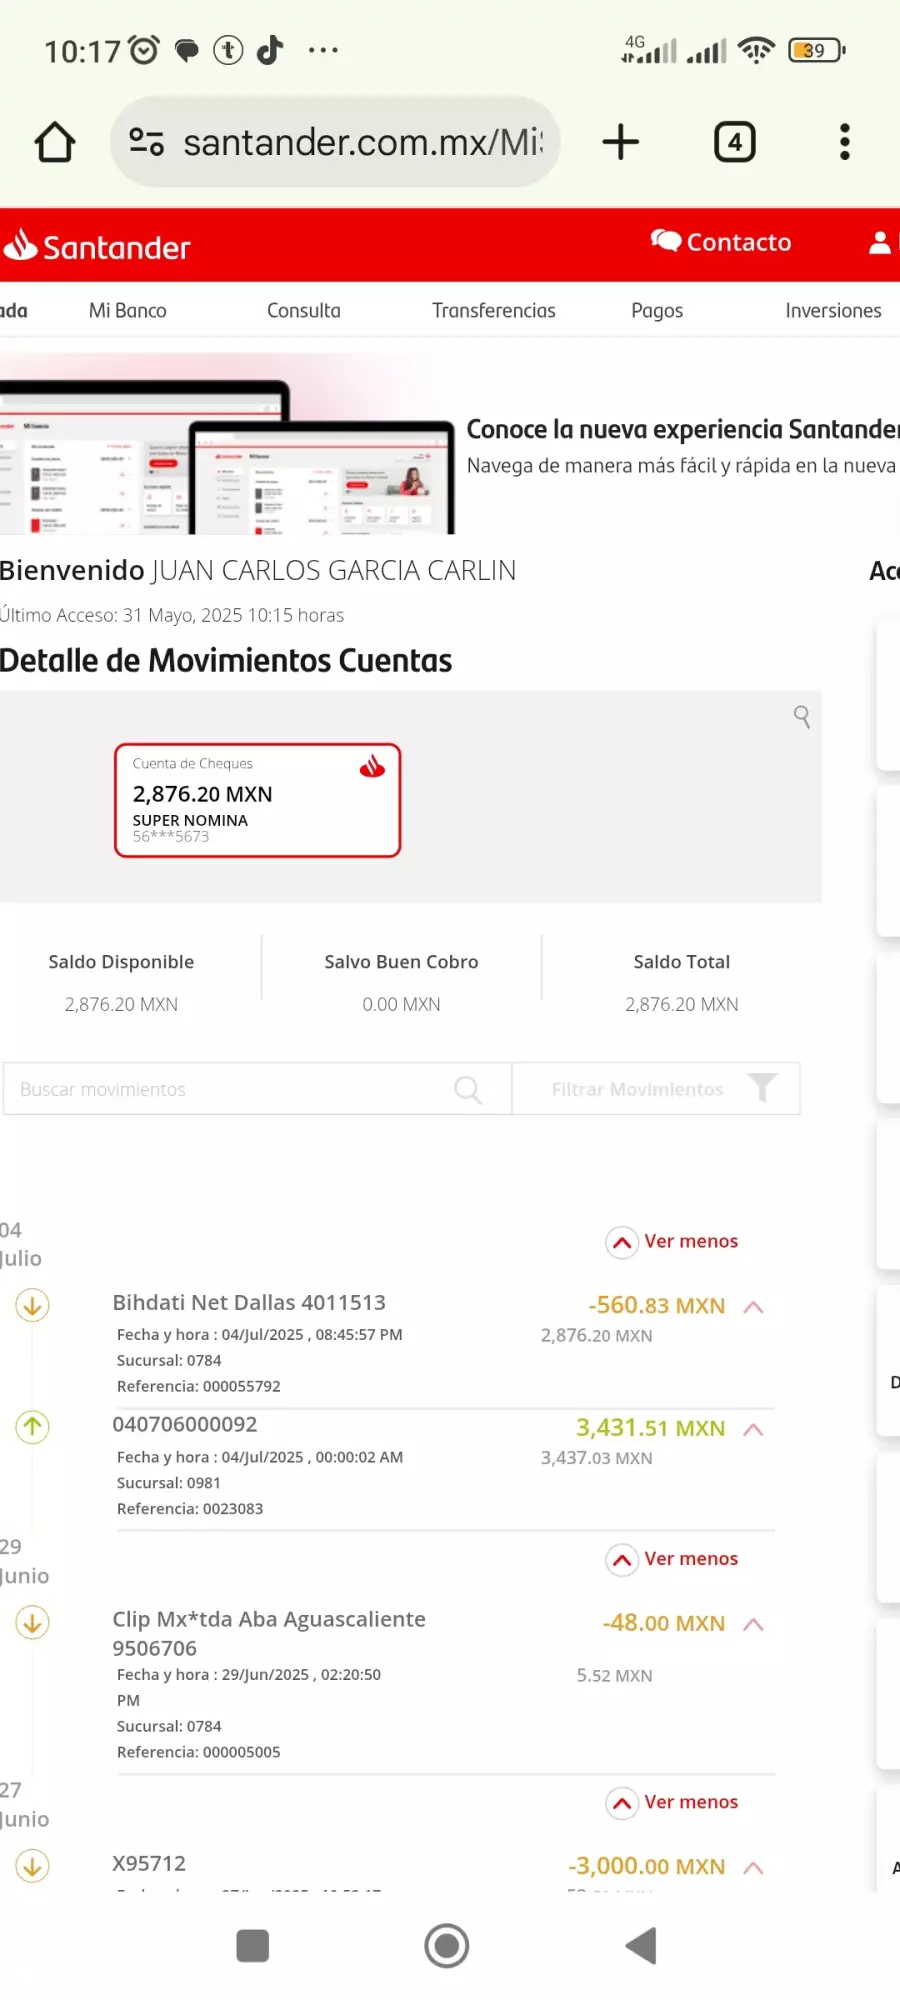Click the user profile icon
The height and width of the screenshot is (2000, 900).
click(x=880, y=242)
